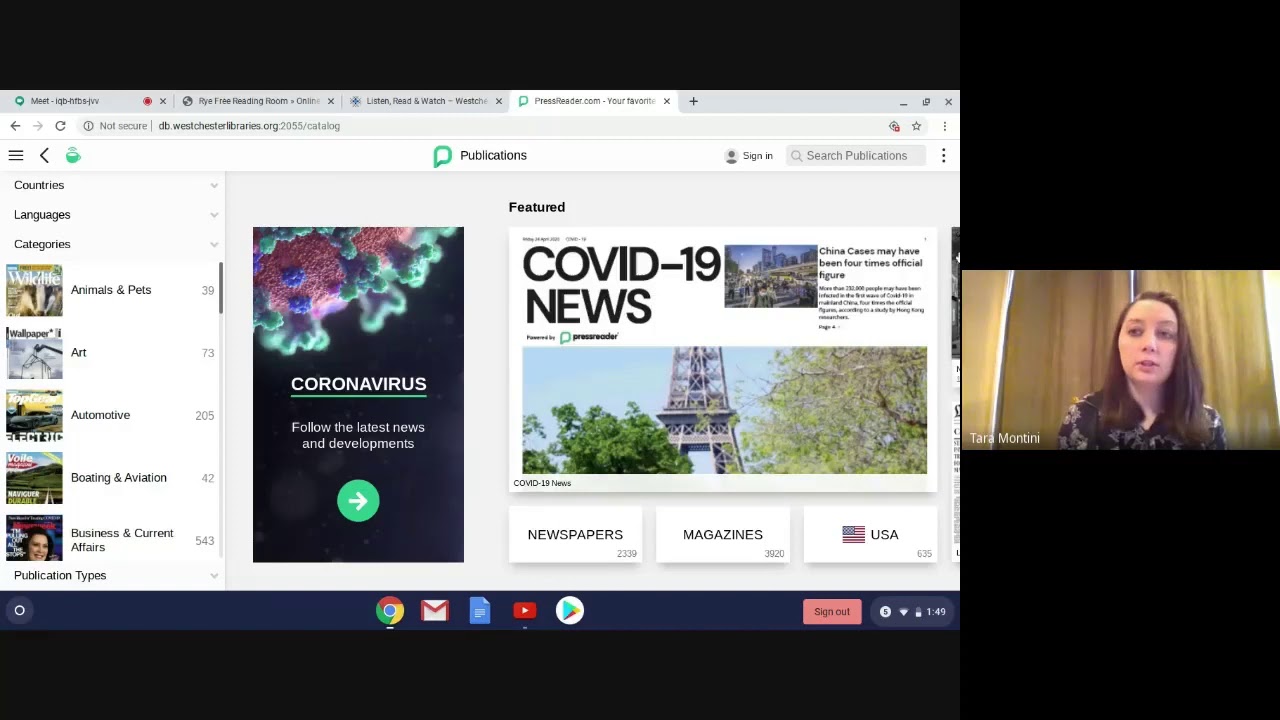Image resolution: width=1280 pixels, height=720 pixels.
Task: Click the CORONAVIRUS heading on the card
Action: [x=358, y=384]
